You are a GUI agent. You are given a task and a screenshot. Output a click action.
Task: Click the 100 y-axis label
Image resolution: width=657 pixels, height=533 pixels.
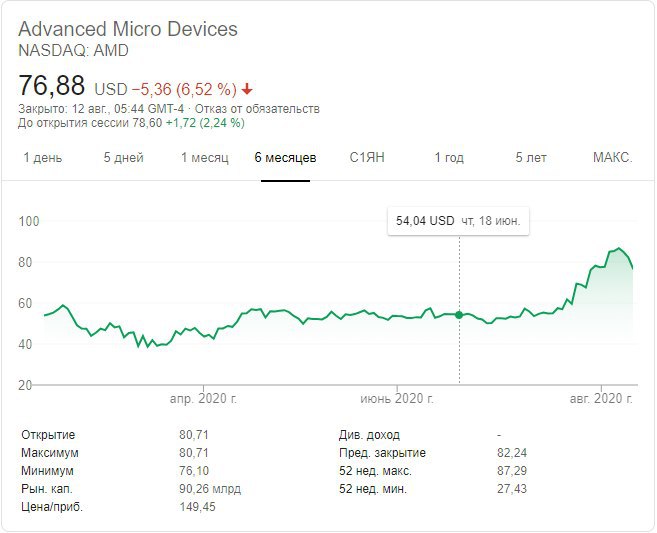28,221
